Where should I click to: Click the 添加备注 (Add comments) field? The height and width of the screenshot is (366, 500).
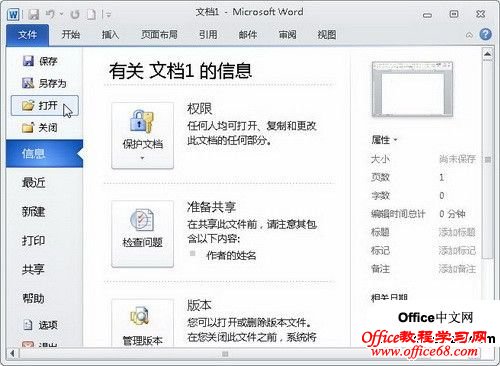pyautogui.click(x=457, y=268)
